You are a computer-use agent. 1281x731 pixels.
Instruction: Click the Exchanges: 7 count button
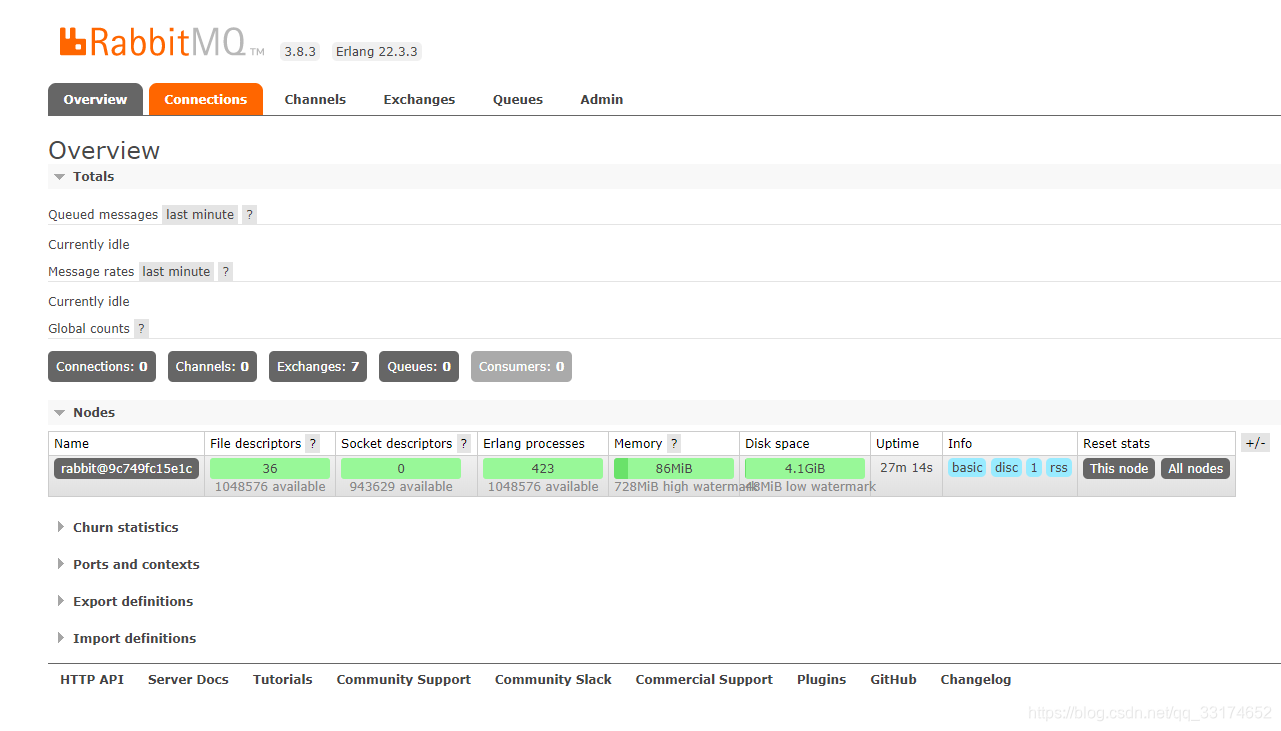(318, 366)
